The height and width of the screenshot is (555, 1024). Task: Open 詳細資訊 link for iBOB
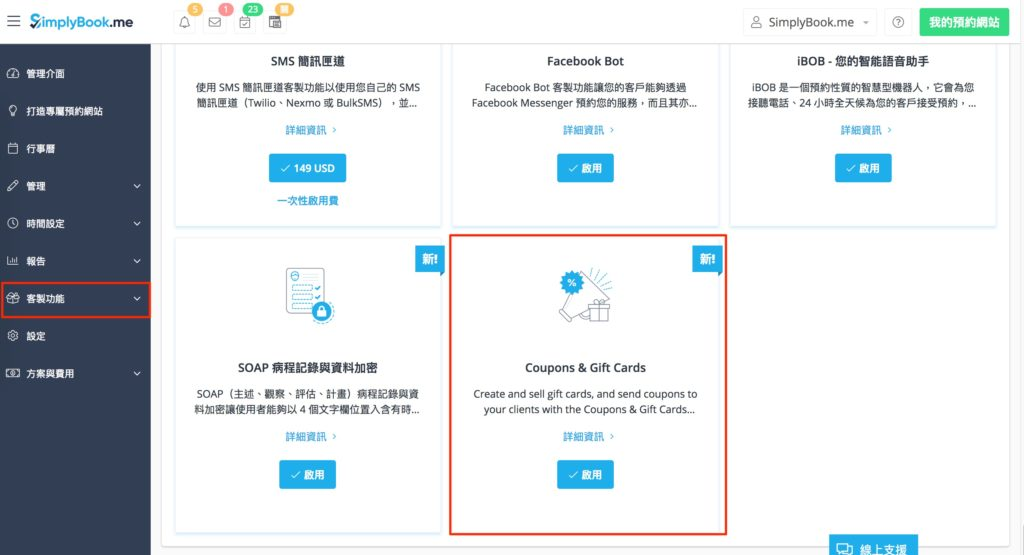[866, 130]
